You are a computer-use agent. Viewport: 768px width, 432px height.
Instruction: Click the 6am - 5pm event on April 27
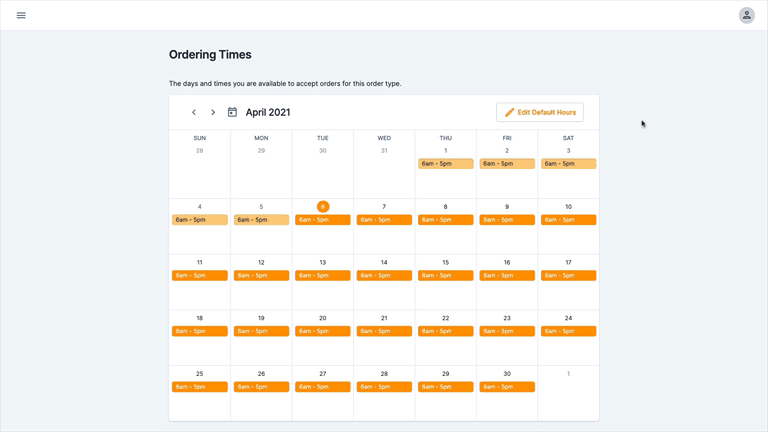pyautogui.click(x=323, y=387)
